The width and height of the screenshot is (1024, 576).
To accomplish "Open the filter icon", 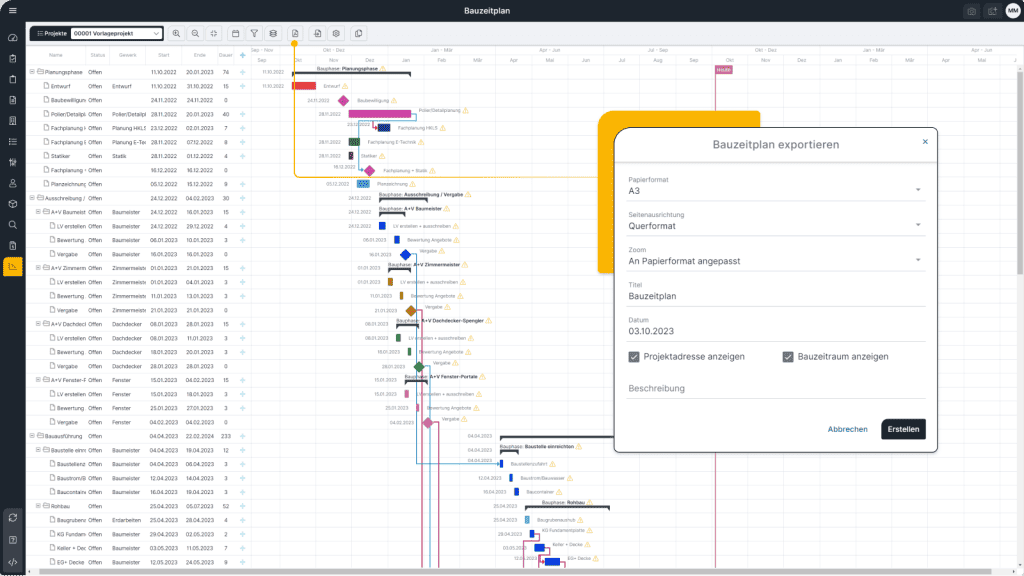I will pyautogui.click(x=256, y=33).
